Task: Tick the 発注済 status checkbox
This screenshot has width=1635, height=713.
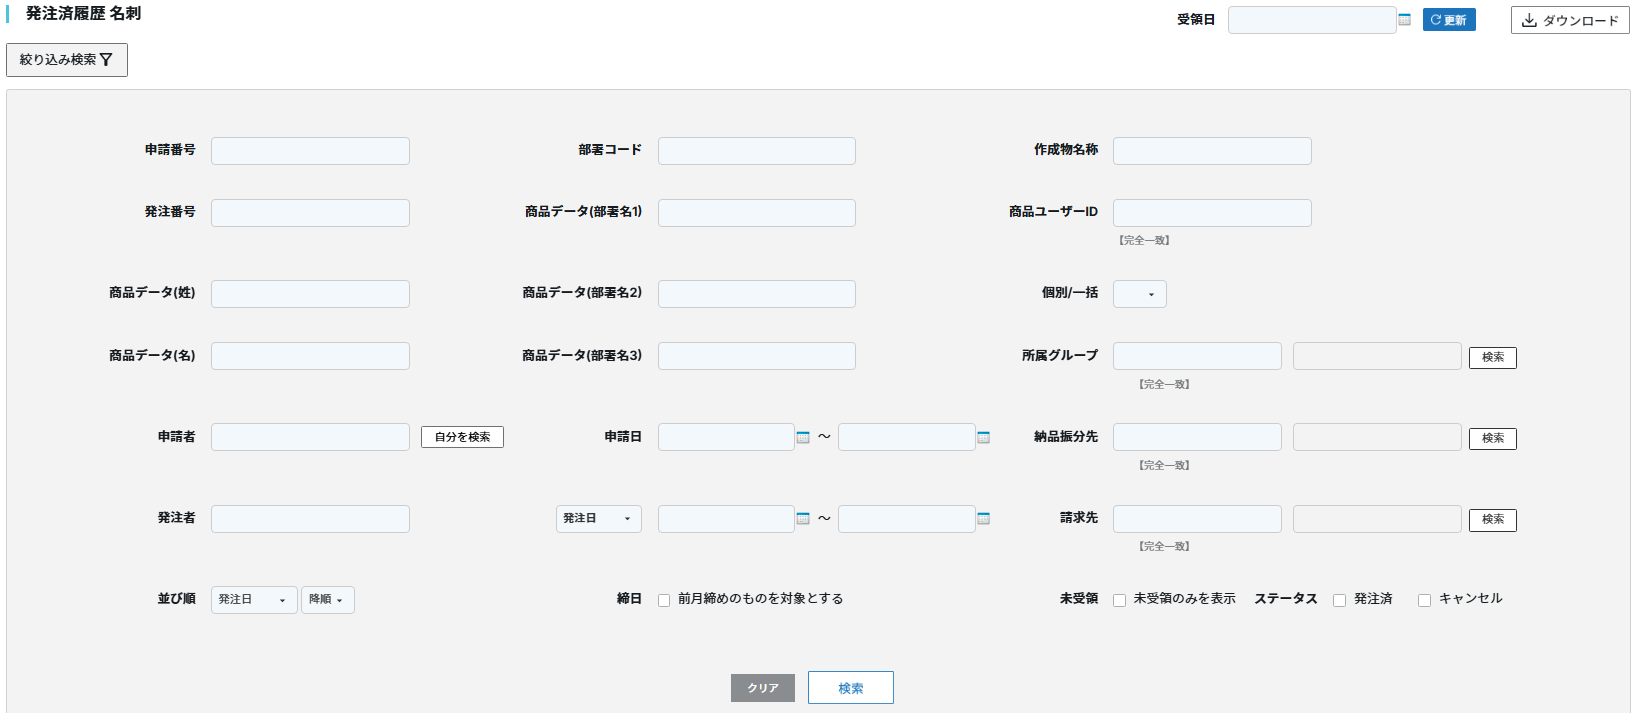Action: [1339, 600]
